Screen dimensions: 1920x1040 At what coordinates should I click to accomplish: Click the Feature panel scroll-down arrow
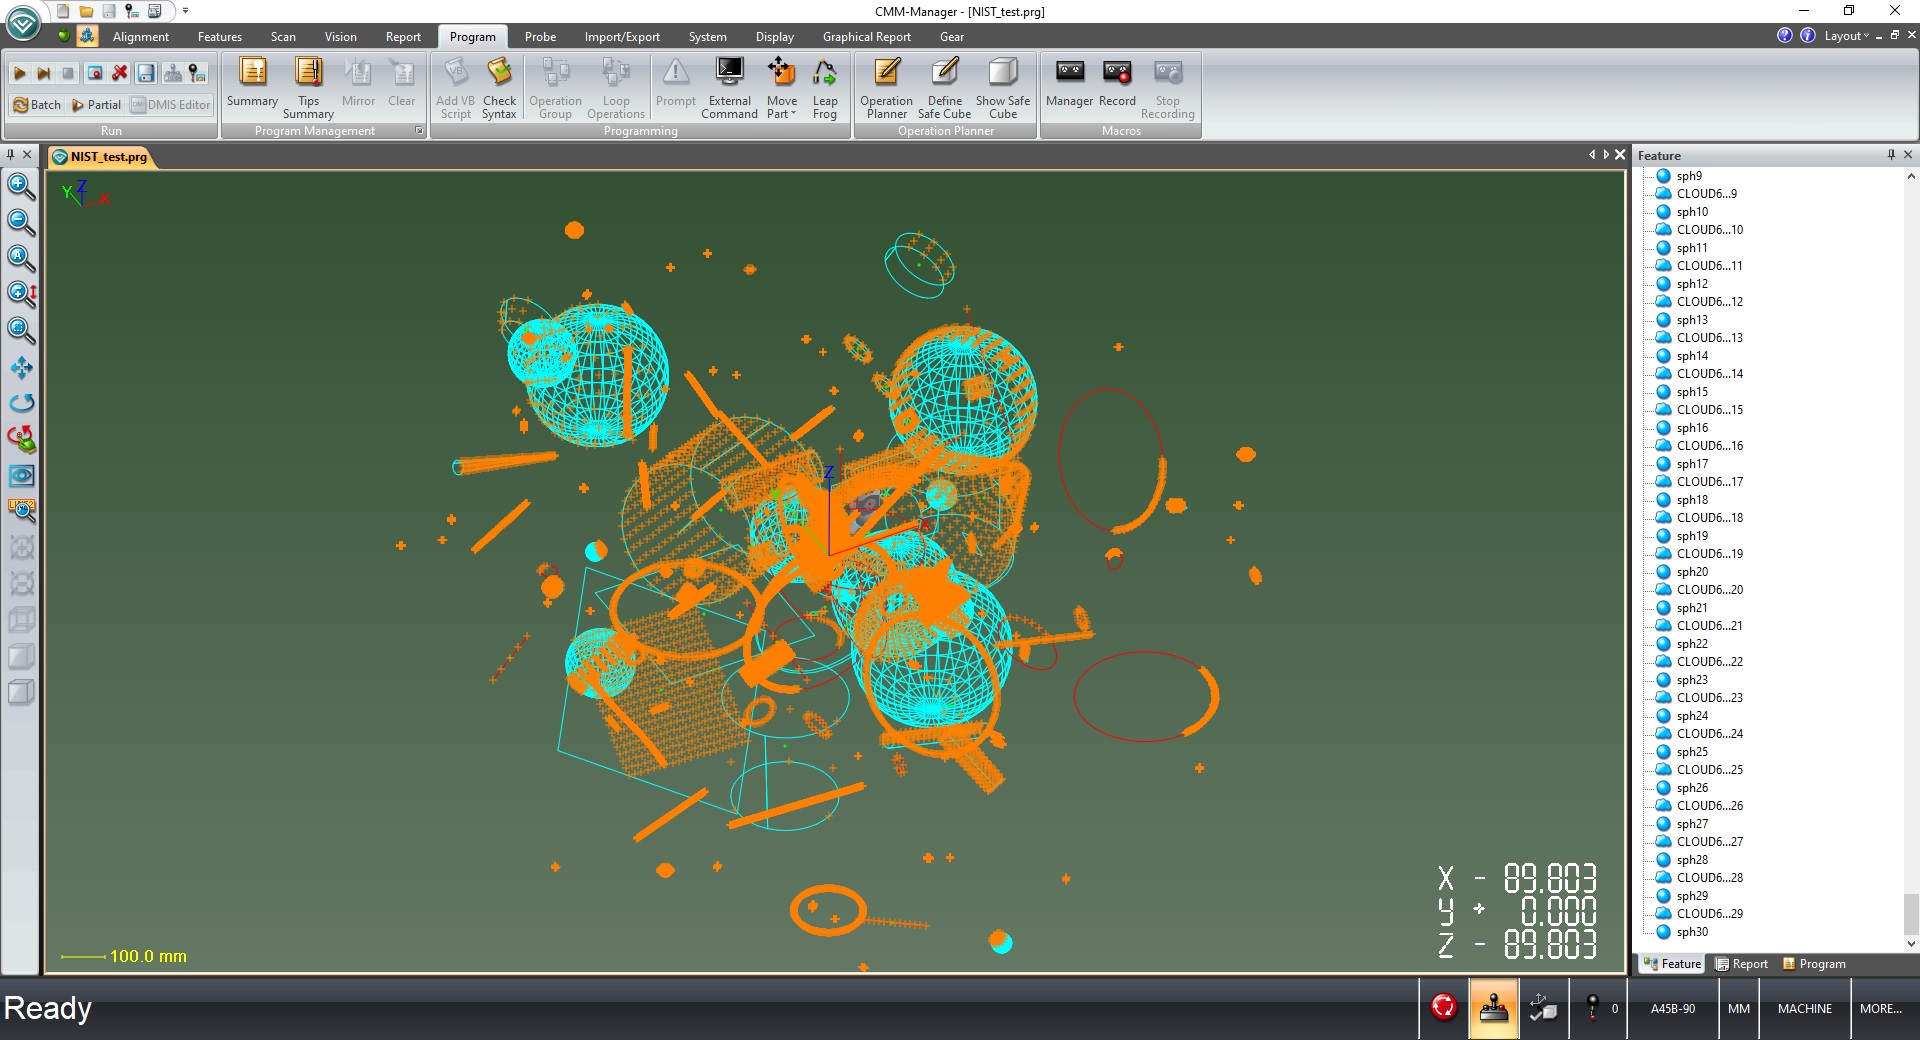(x=1911, y=943)
